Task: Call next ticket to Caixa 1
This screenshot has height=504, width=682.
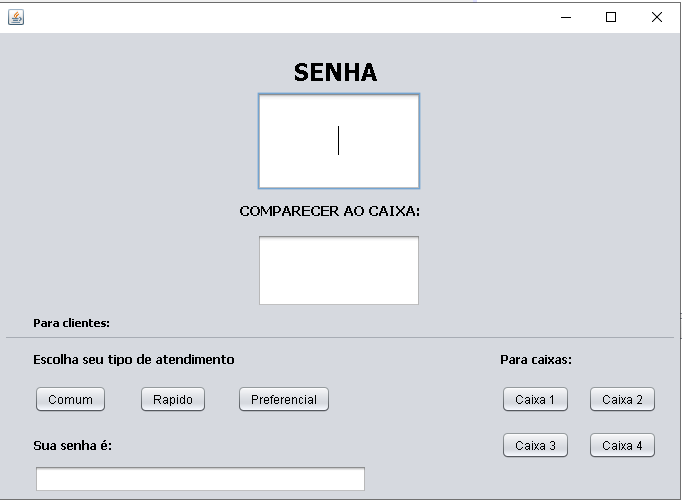Action: (x=535, y=399)
